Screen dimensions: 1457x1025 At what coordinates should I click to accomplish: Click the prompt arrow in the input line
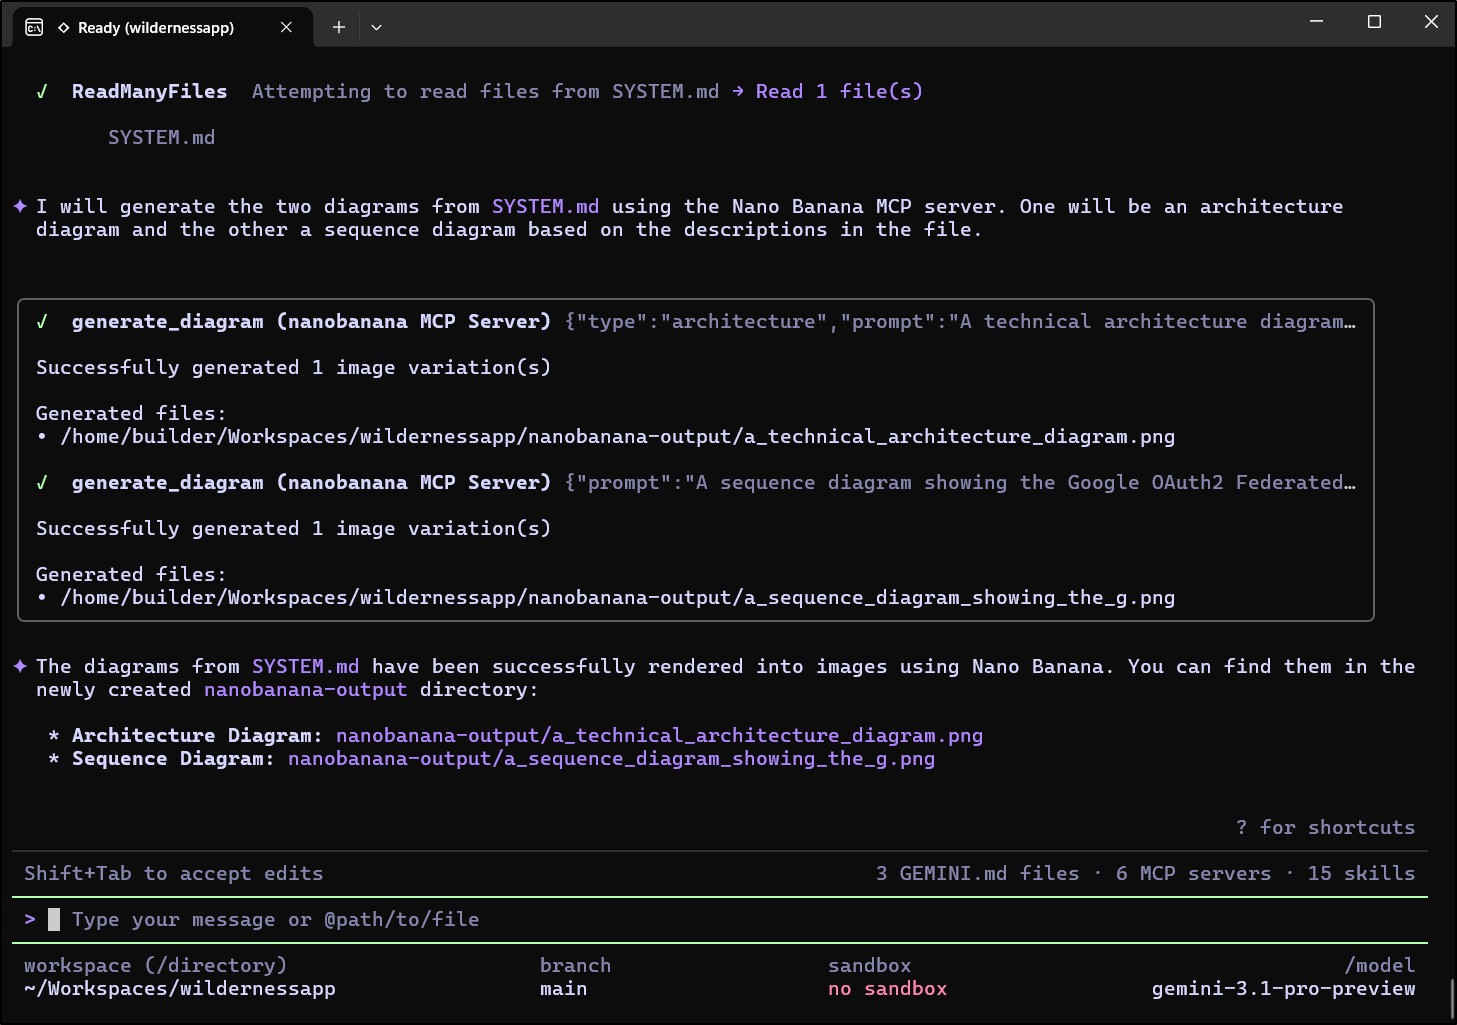pyautogui.click(x=30, y=919)
